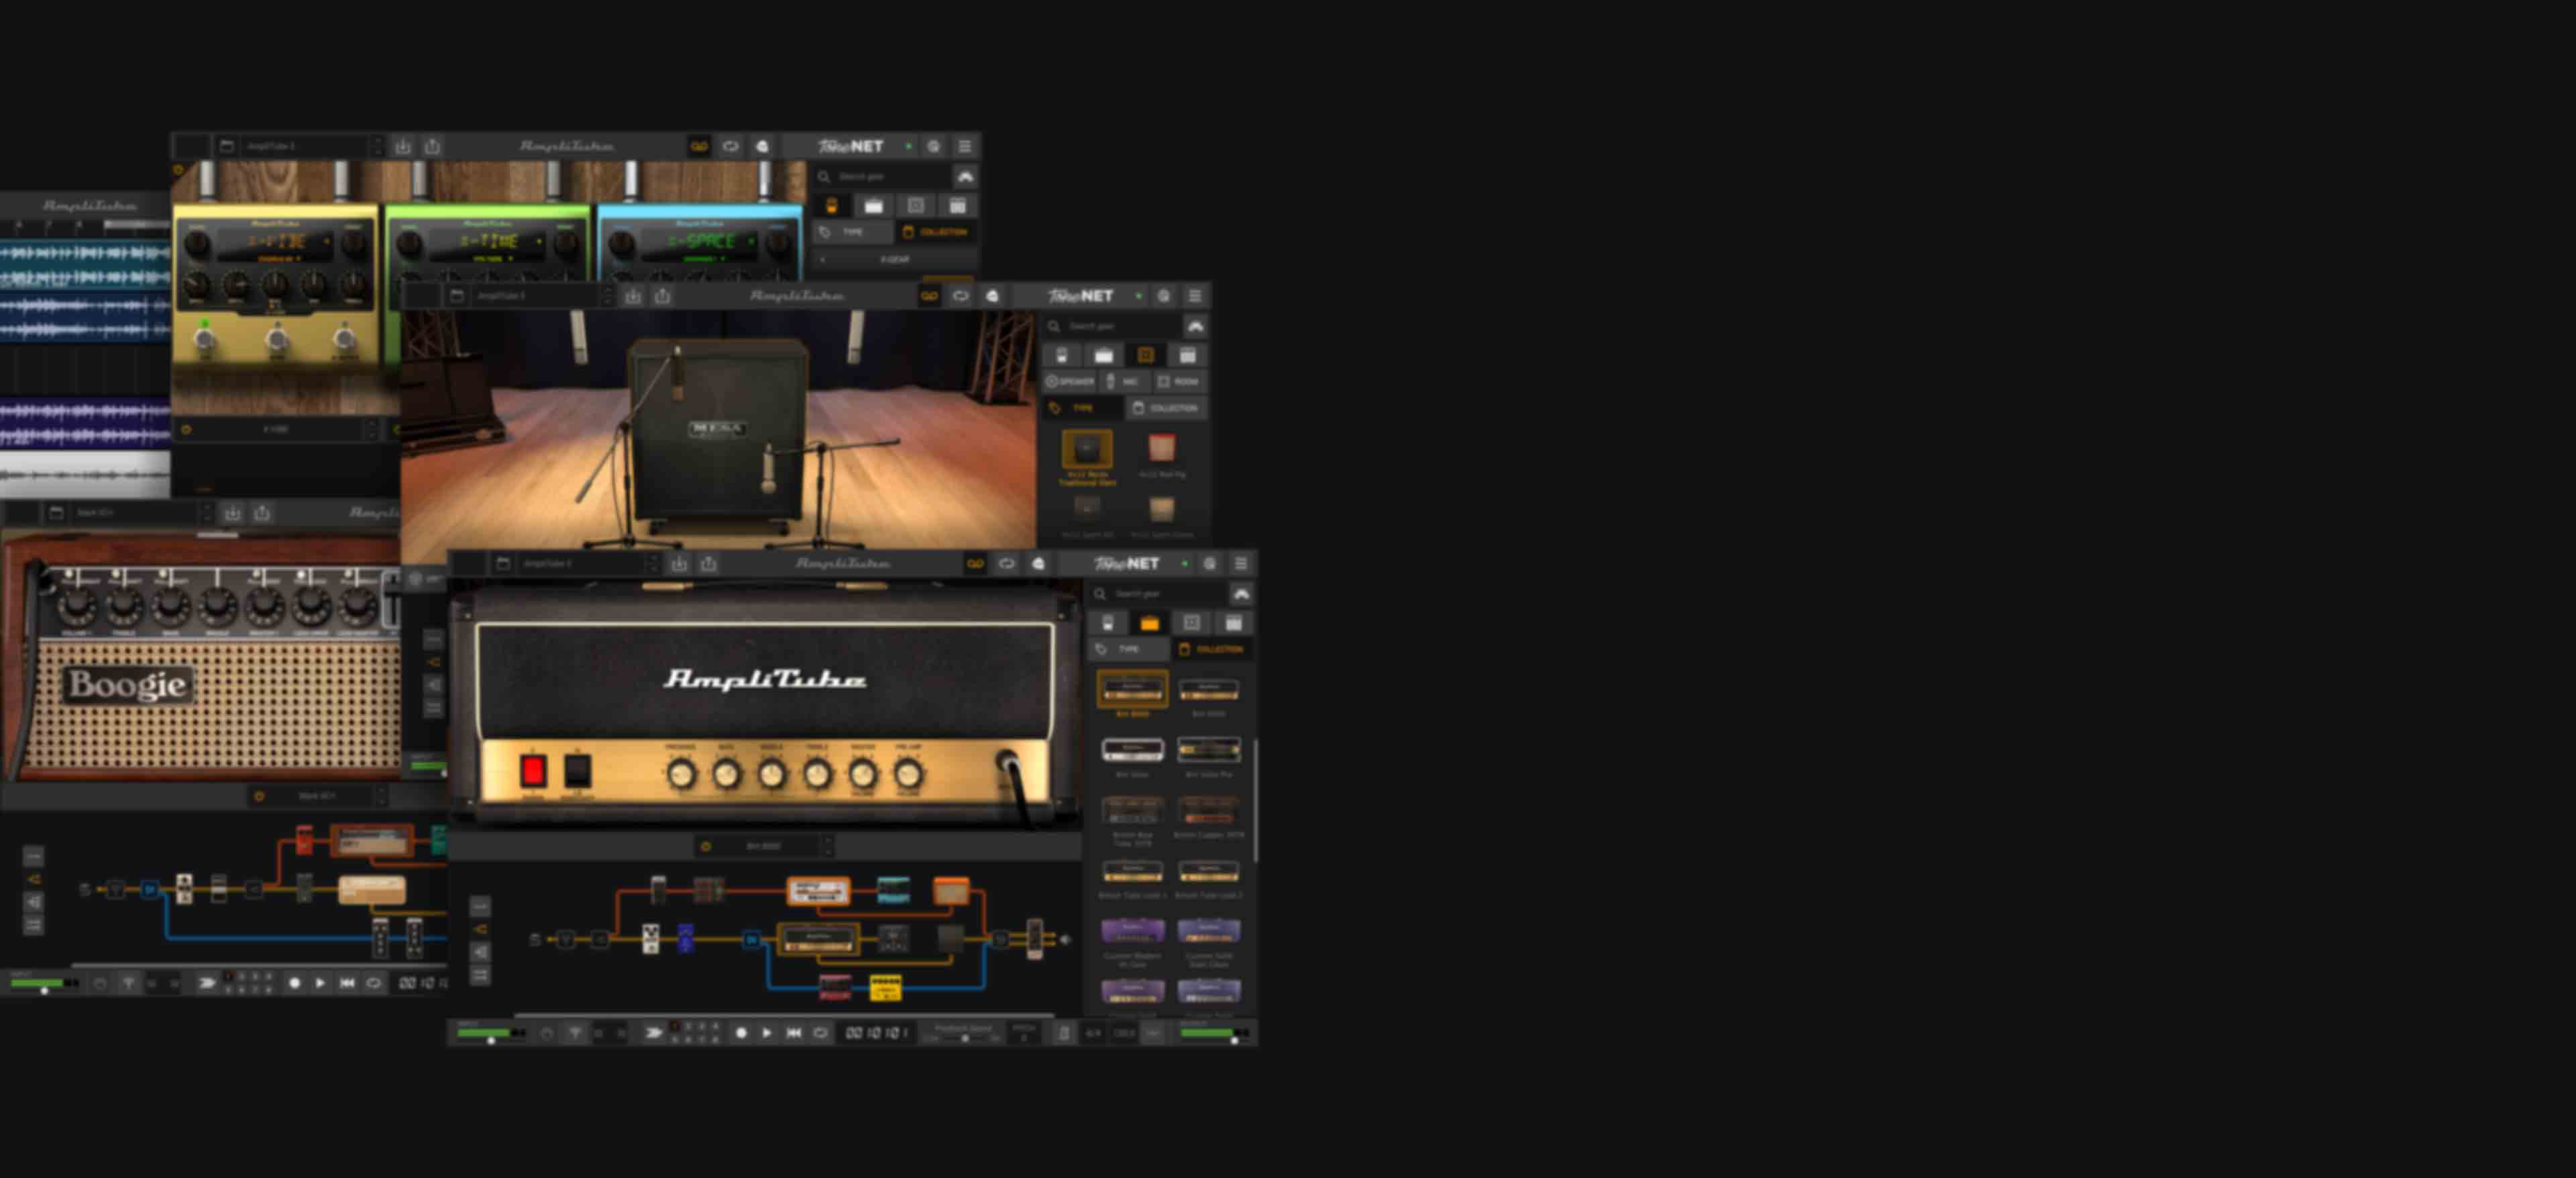Select pink pedal on blue chain path
Screen dimensions: 2576x1178
pyautogui.click(x=834, y=988)
